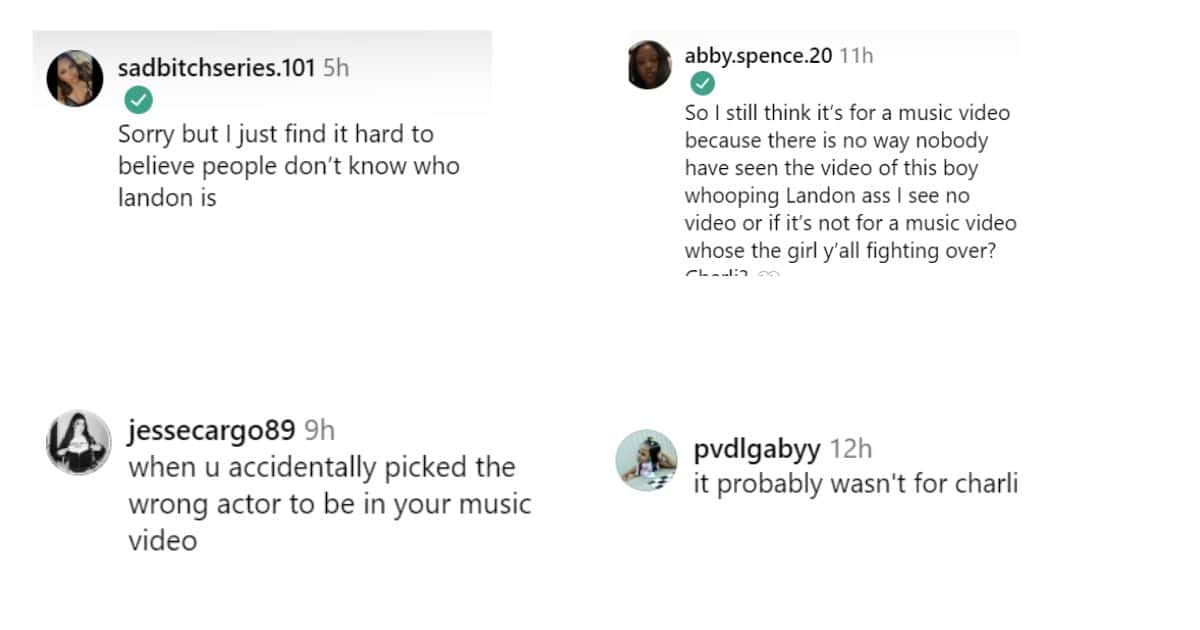Click pvdlgabyy's avatar image
1200x630 pixels.
click(x=647, y=462)
